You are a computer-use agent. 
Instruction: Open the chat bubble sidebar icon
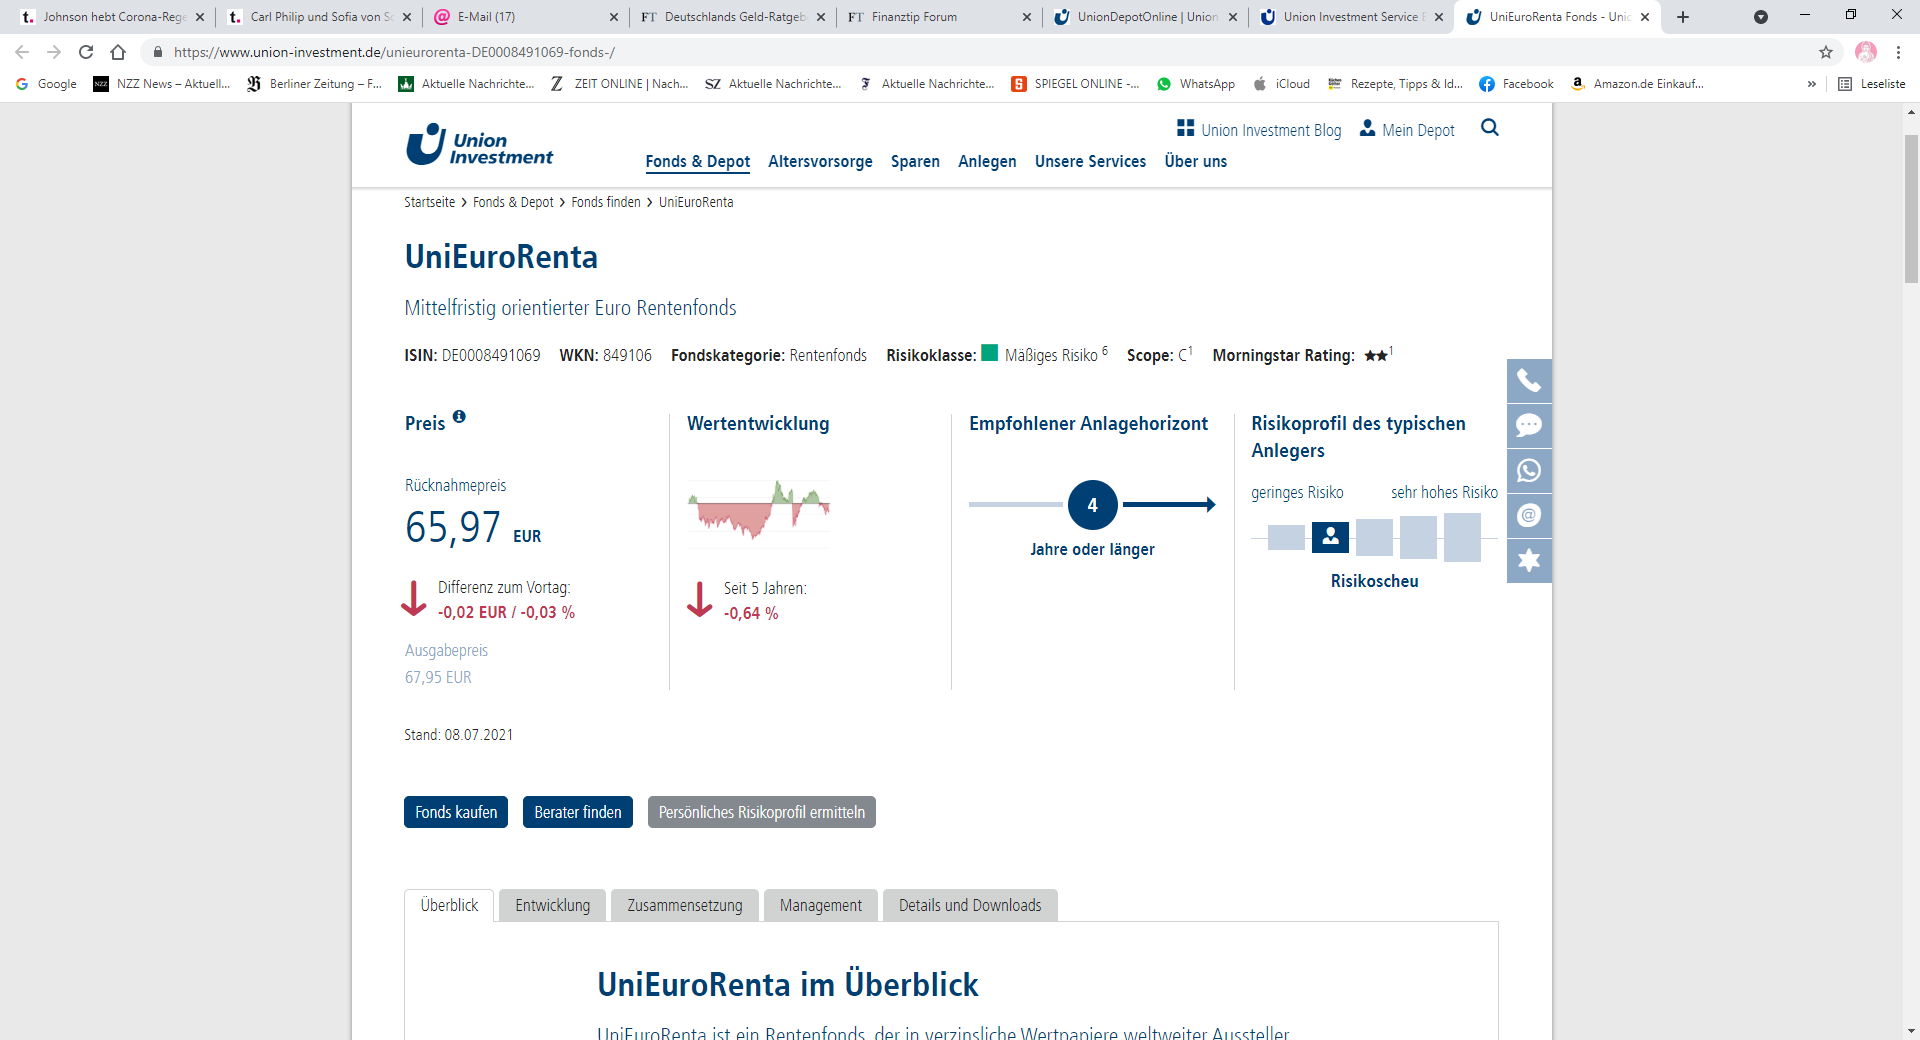click(x=1528, y=426)
